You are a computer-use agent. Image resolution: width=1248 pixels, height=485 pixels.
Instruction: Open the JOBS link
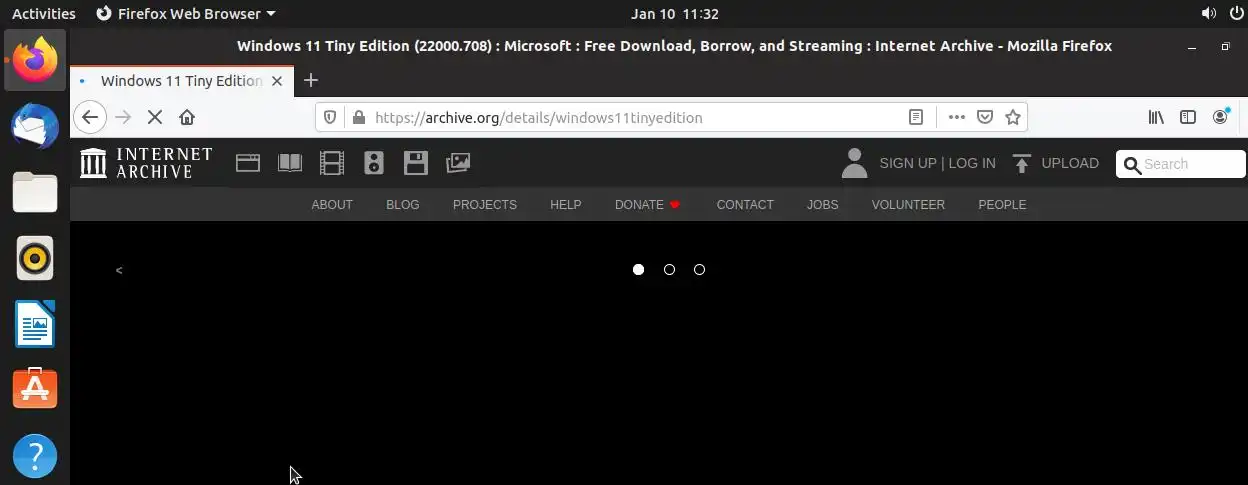tap(823, 204)
